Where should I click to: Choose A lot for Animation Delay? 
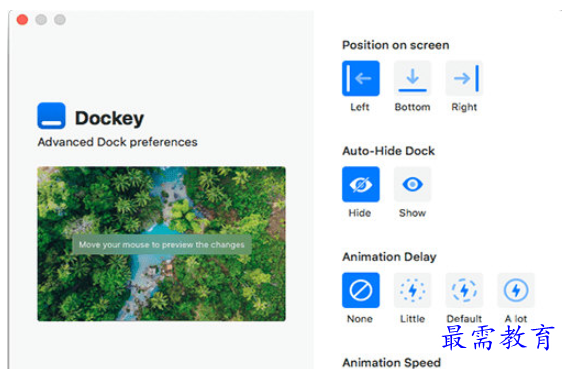coord(516,290)
